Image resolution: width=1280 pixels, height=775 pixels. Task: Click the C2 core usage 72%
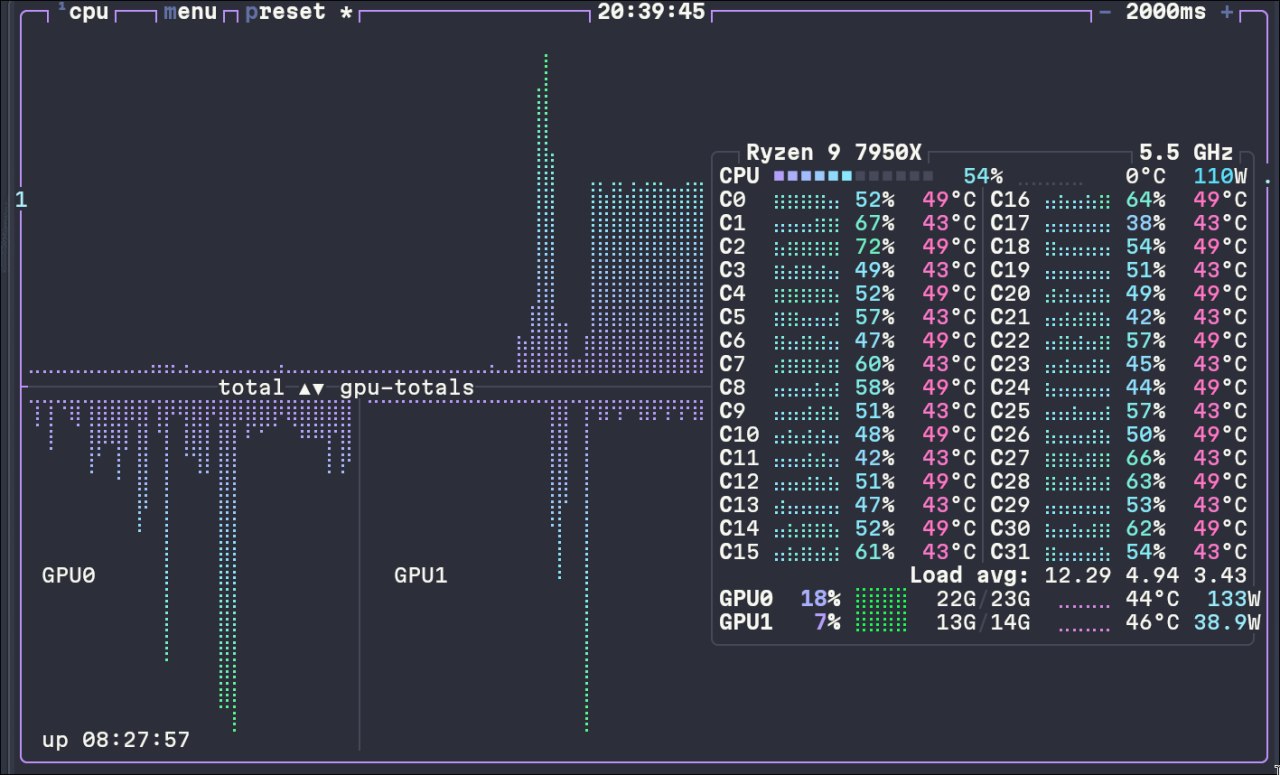(x=874, y=247)
